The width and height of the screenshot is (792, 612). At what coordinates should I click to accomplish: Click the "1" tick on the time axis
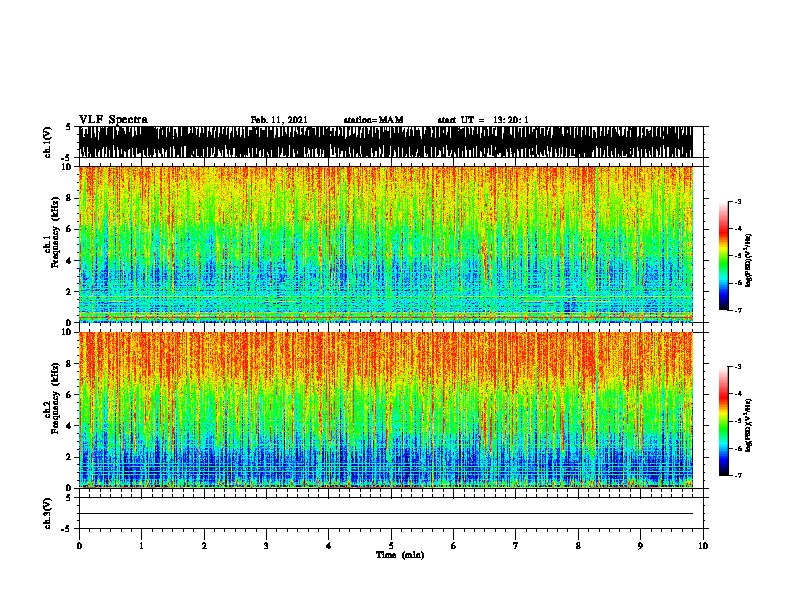tap(141, 546)
